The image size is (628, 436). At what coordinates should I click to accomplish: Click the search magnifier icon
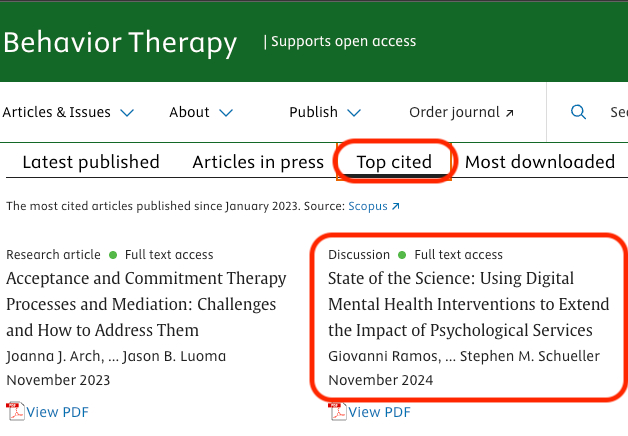click(x=578, y=112)
